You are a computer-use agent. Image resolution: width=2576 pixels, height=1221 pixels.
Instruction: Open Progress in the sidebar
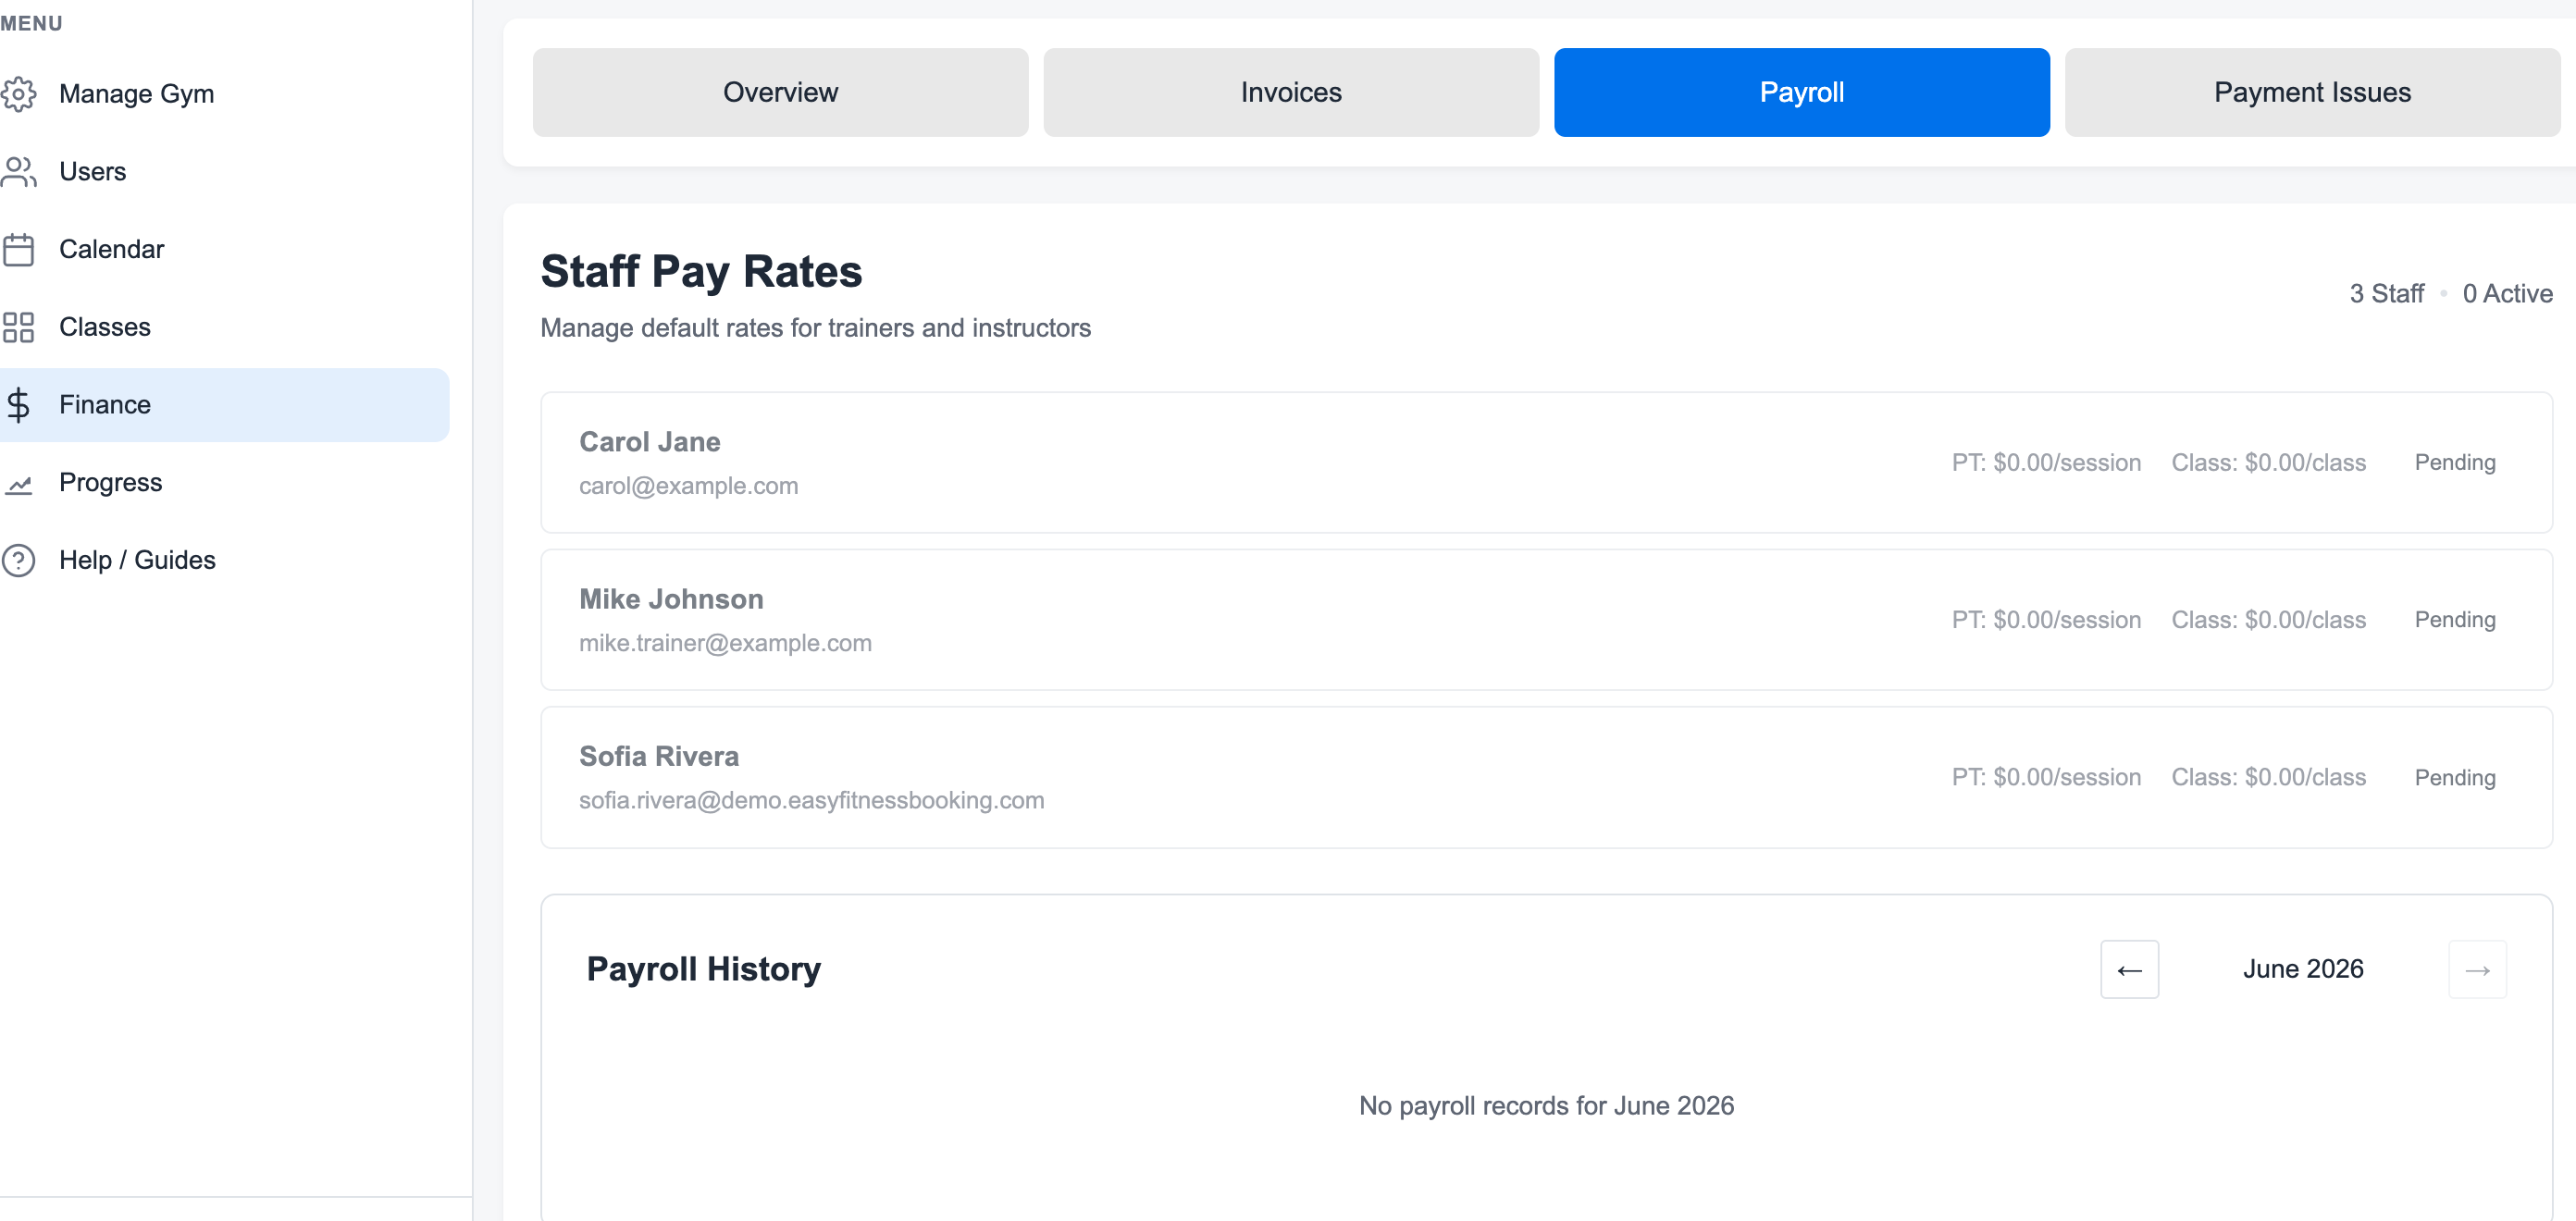click(224, 483)
